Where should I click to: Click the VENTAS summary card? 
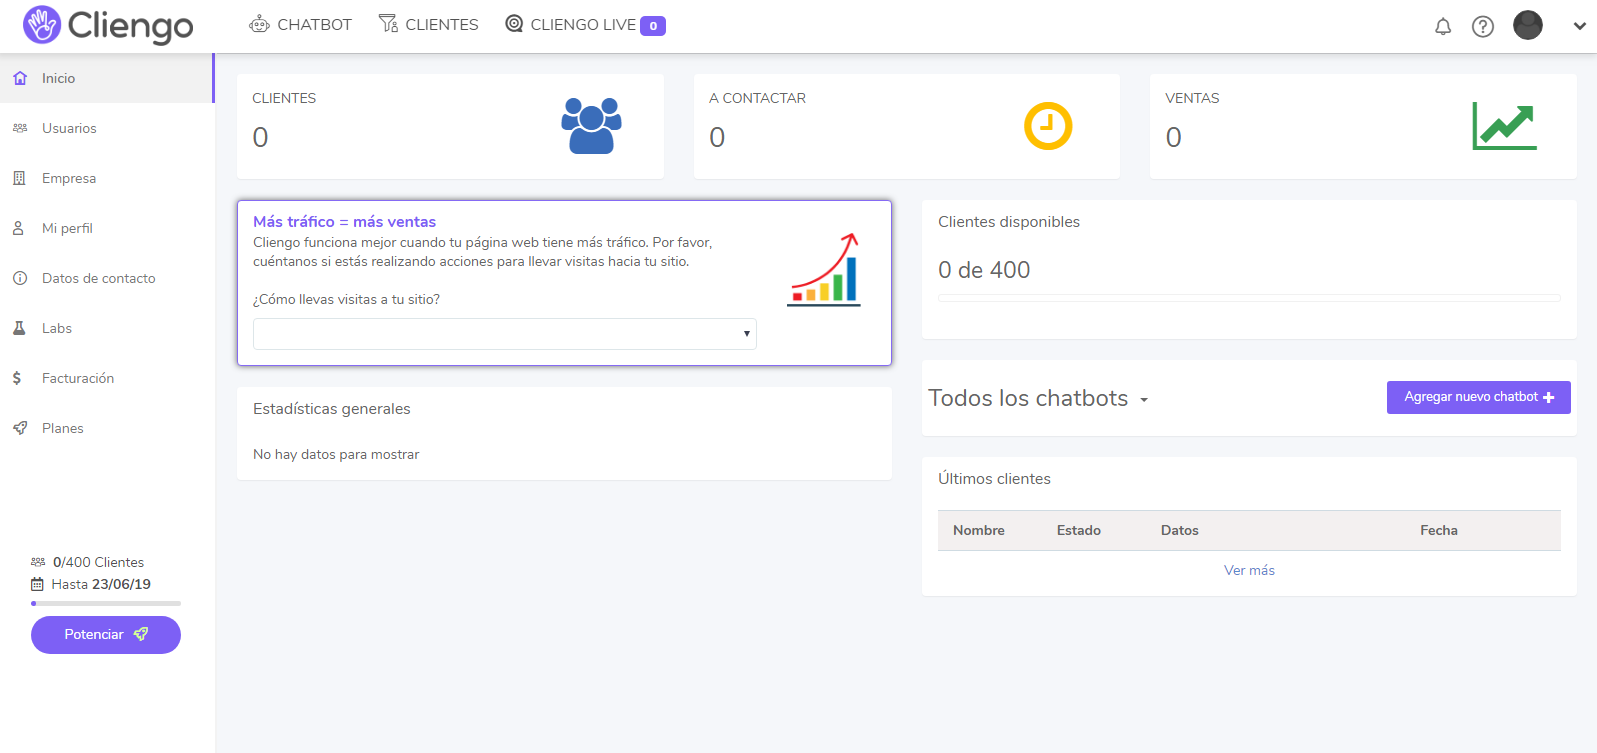(1363, 126)
